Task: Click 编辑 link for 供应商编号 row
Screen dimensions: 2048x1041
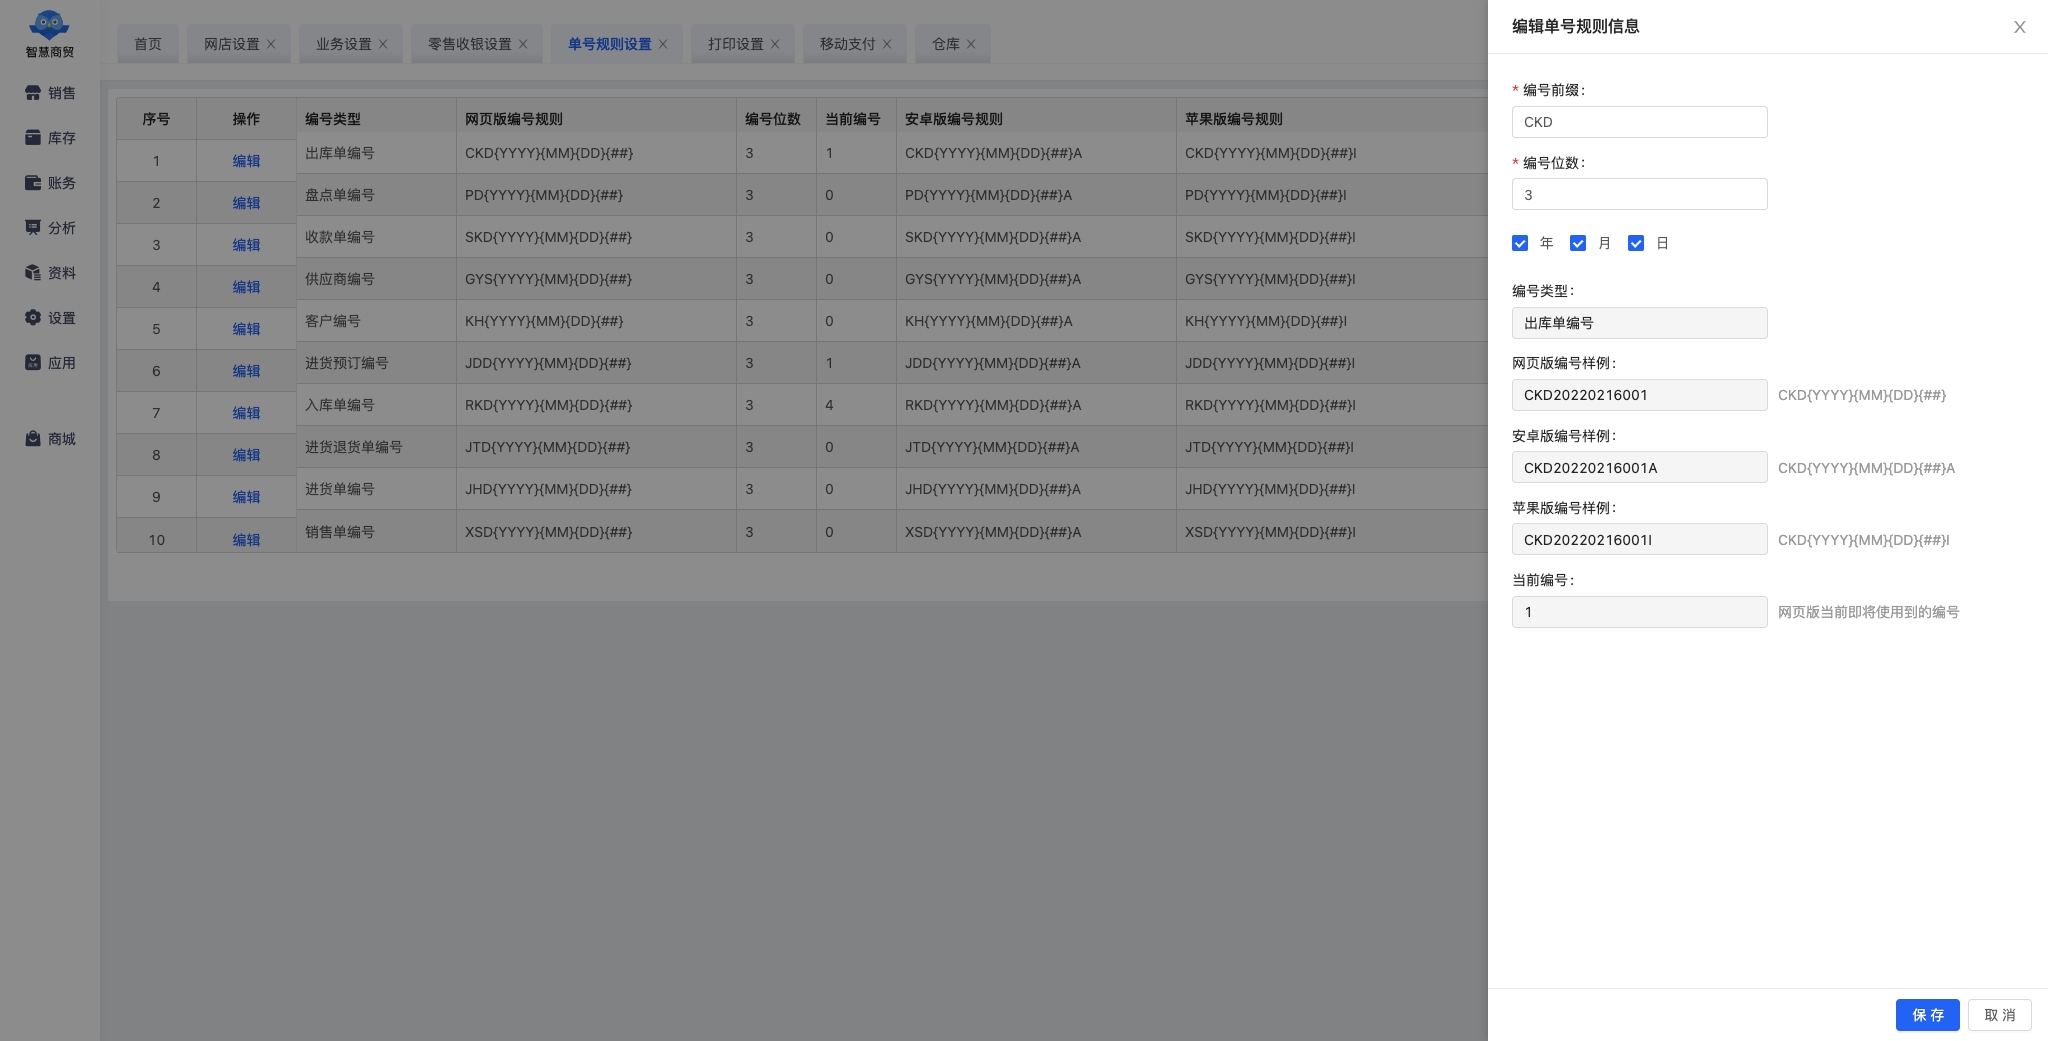Action: click(246, 287)
